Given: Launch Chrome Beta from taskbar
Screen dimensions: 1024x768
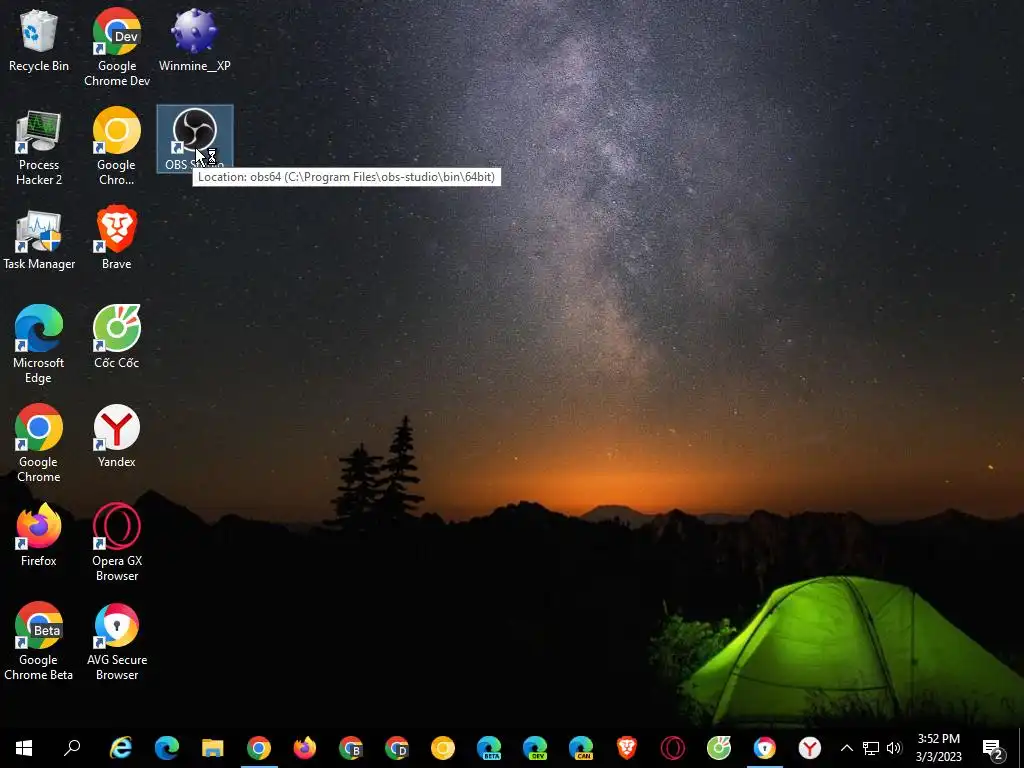Looking at the screenshot, I should 351,748.
